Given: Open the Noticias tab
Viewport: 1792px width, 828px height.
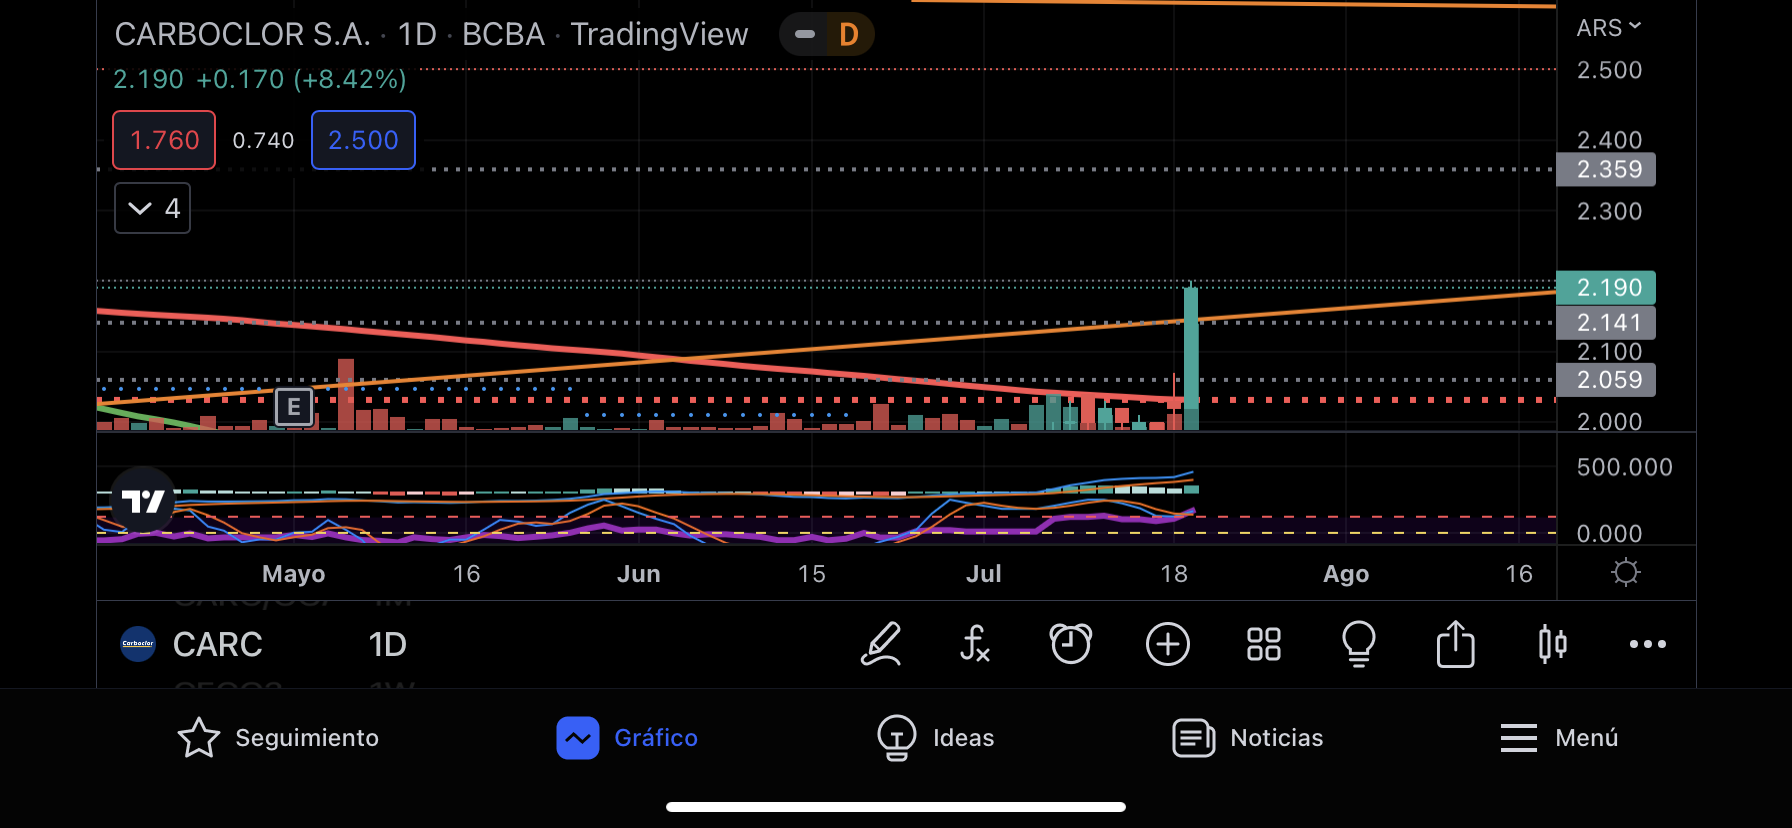Looking at the screenshot, I should [1247, 738].
